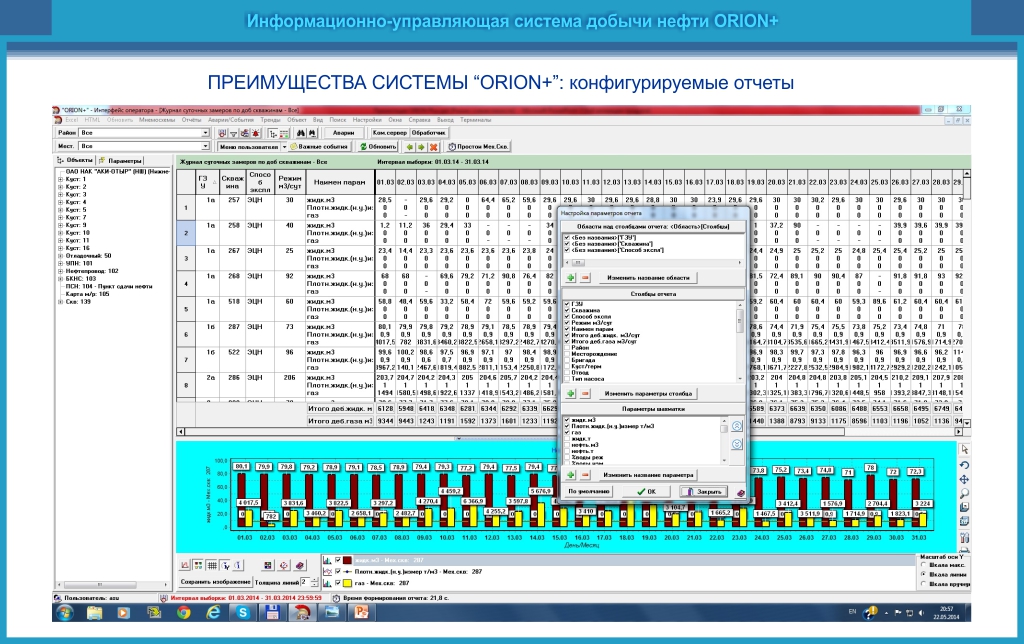Viewport: 1024px width, 644px height.
Task: Remove an area with the top red minus in dialog
Action: click(585, 278)
